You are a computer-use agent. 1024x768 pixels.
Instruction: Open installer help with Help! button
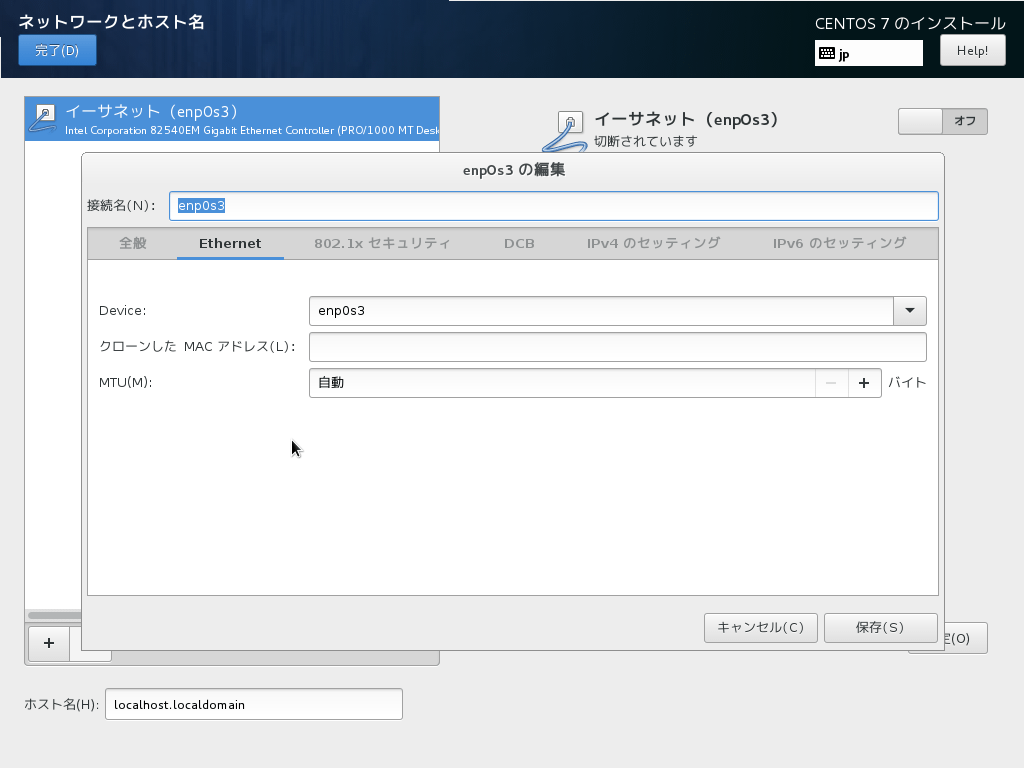coord(972,50)
